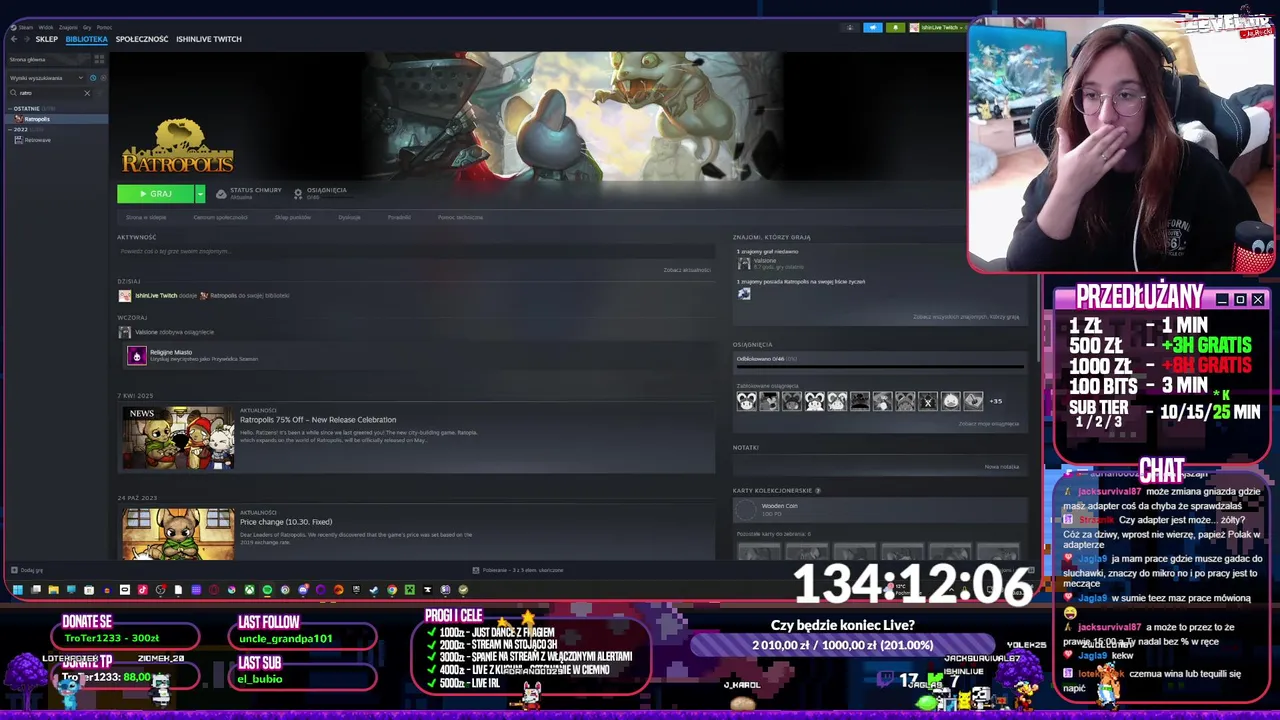Viewport: 1280px width, 720px height.
Task: Click the Osiągnięcia medal icon
Action: click(x=298, y=194)
